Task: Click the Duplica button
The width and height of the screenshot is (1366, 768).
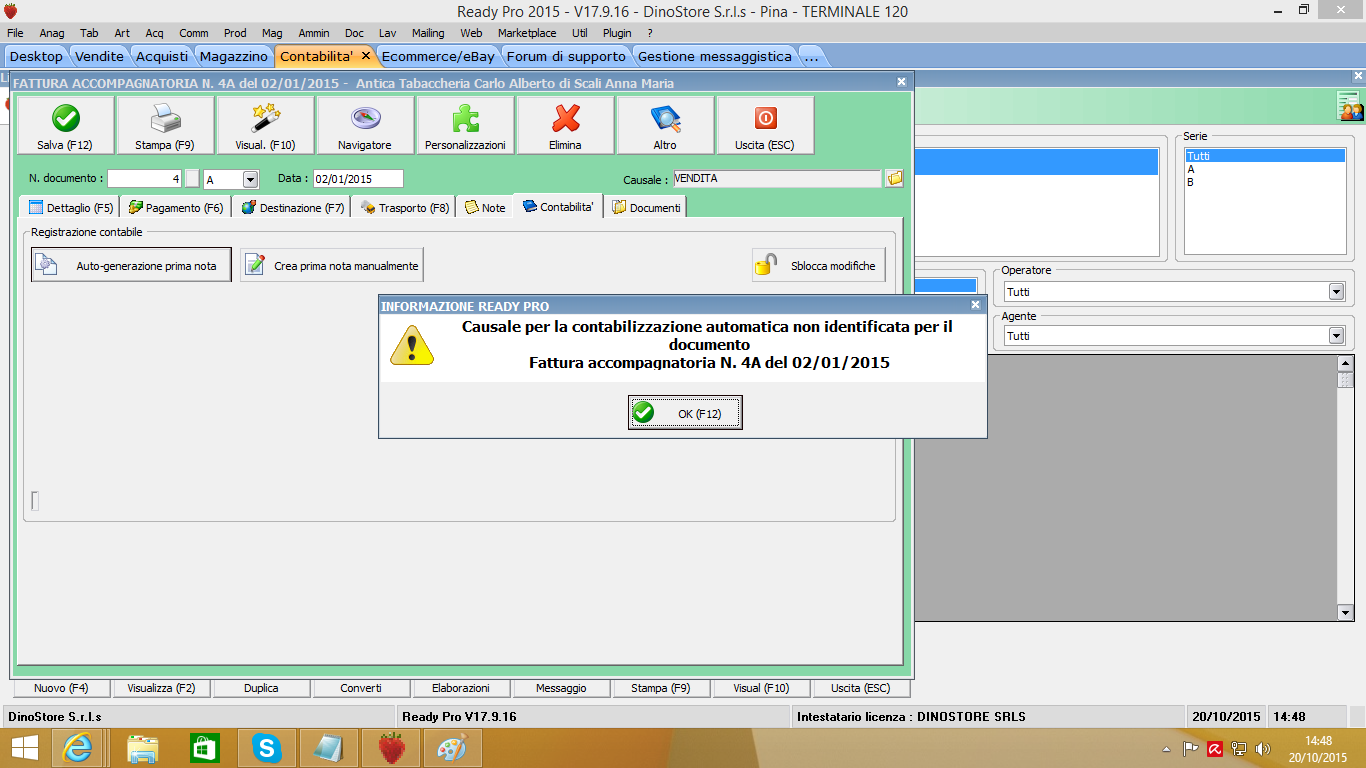Action: (x=262, y=688)
